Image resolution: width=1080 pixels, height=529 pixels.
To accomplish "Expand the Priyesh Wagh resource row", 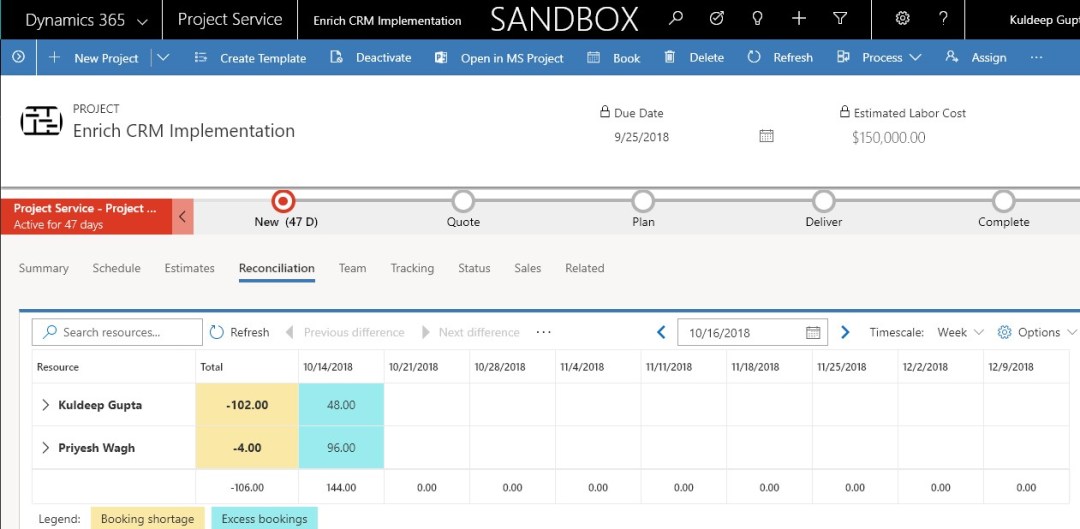I will 45,448.
